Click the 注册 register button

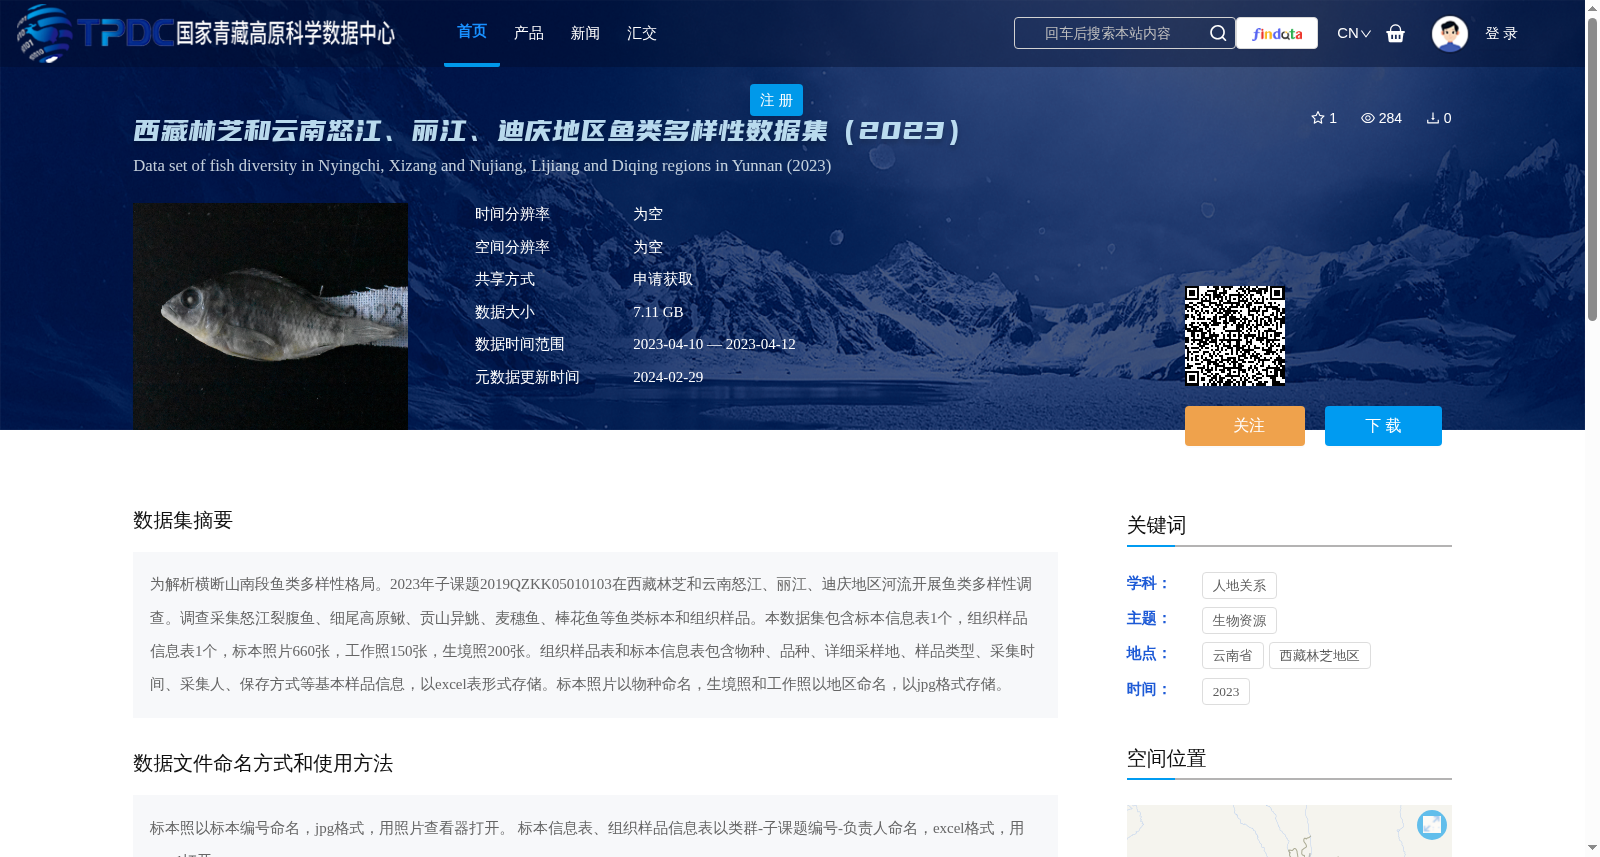pos(776,100)
